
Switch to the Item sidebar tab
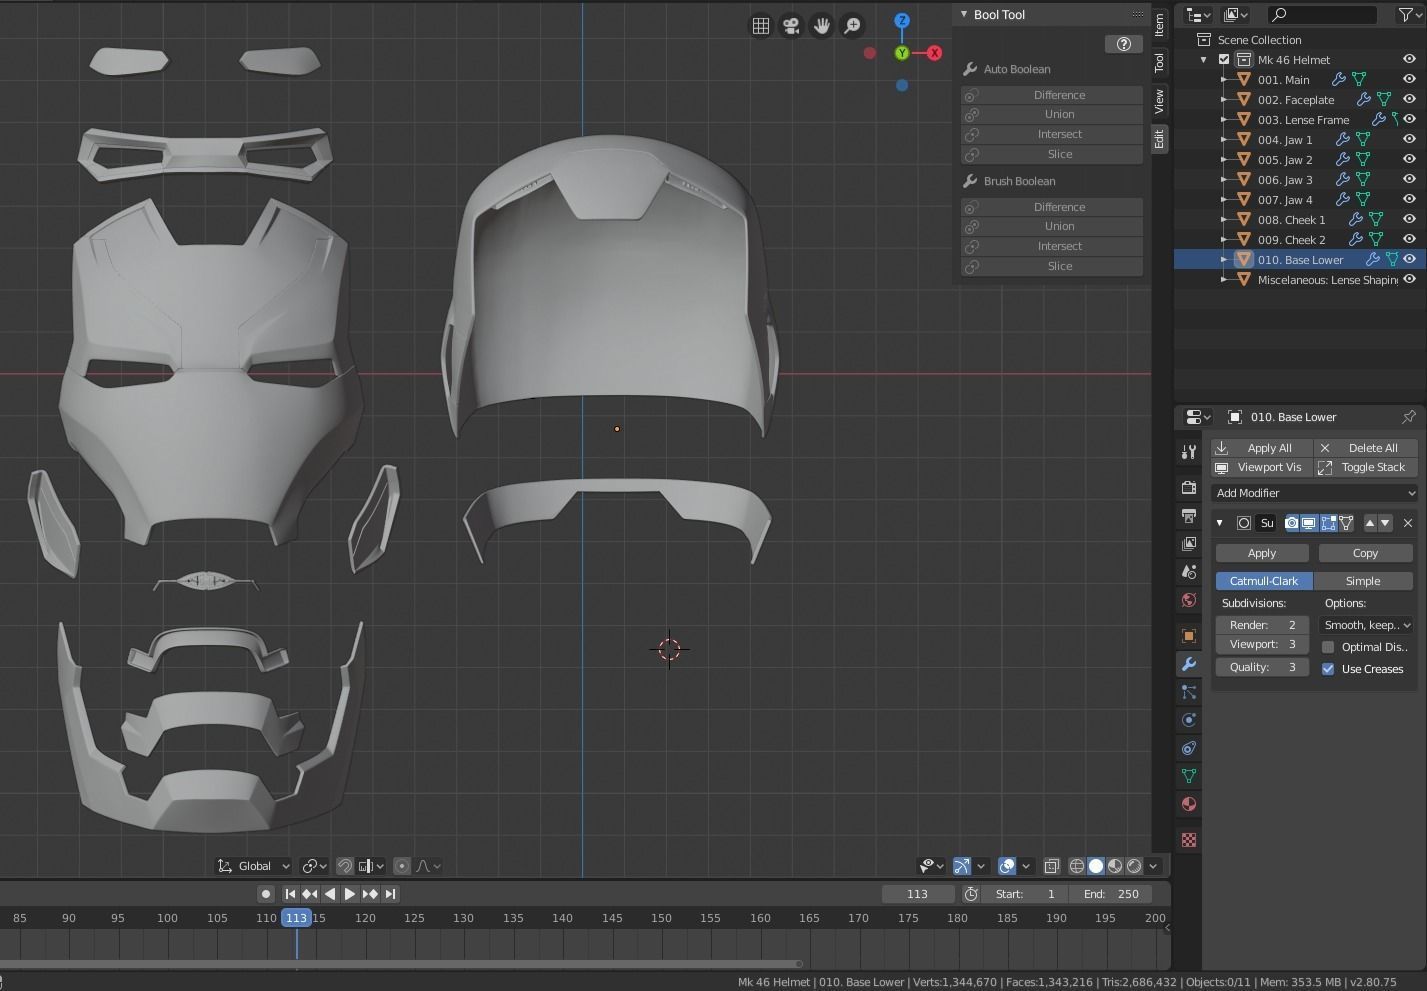[1160, 25]
